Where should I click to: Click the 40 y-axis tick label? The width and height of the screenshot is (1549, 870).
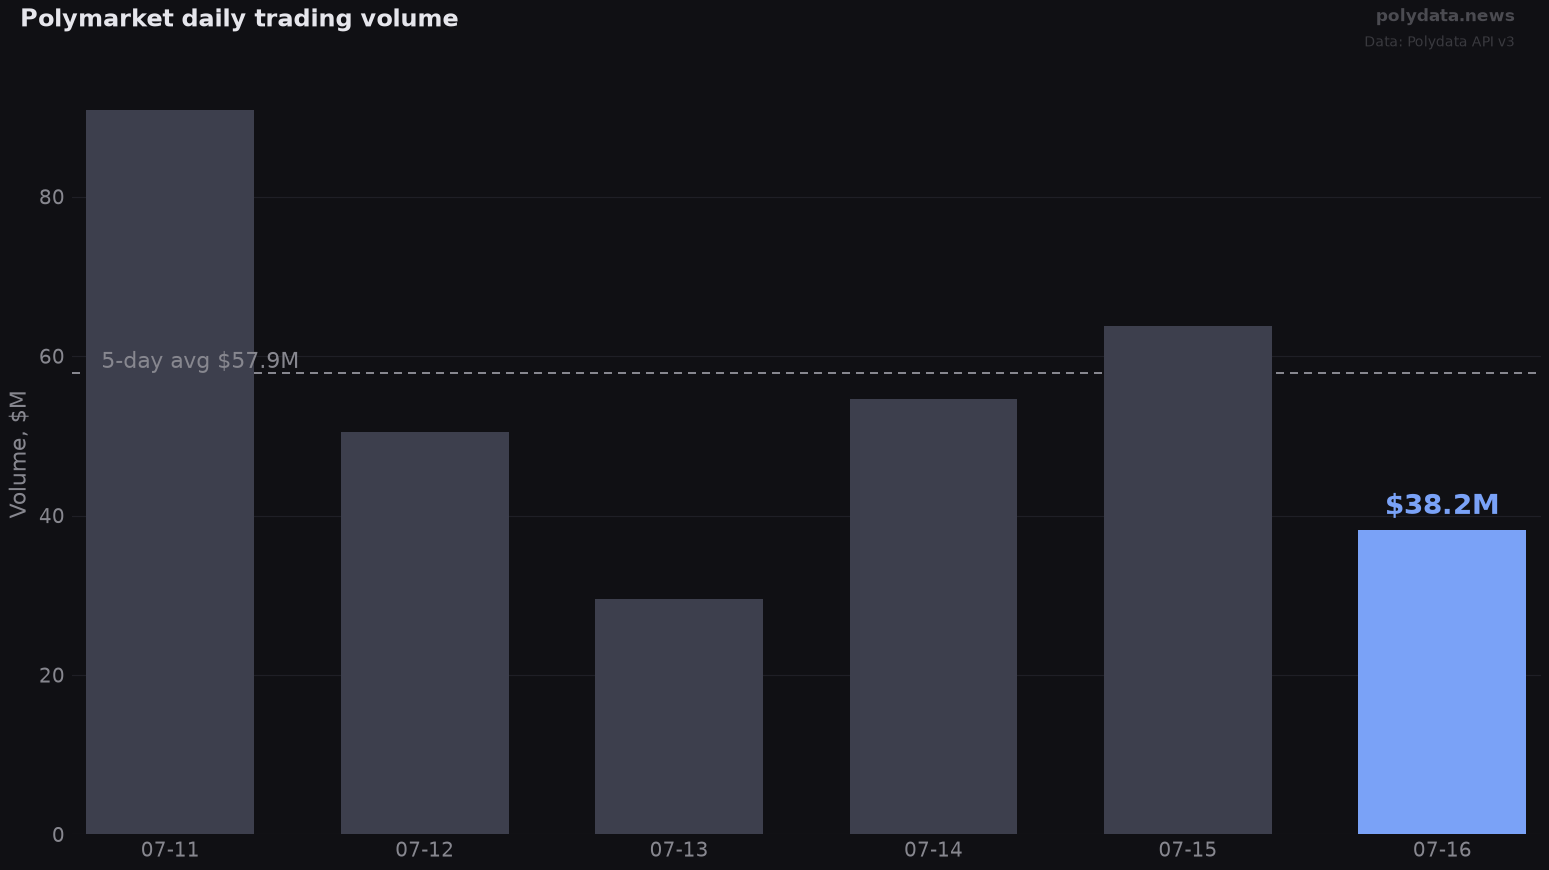52,516
